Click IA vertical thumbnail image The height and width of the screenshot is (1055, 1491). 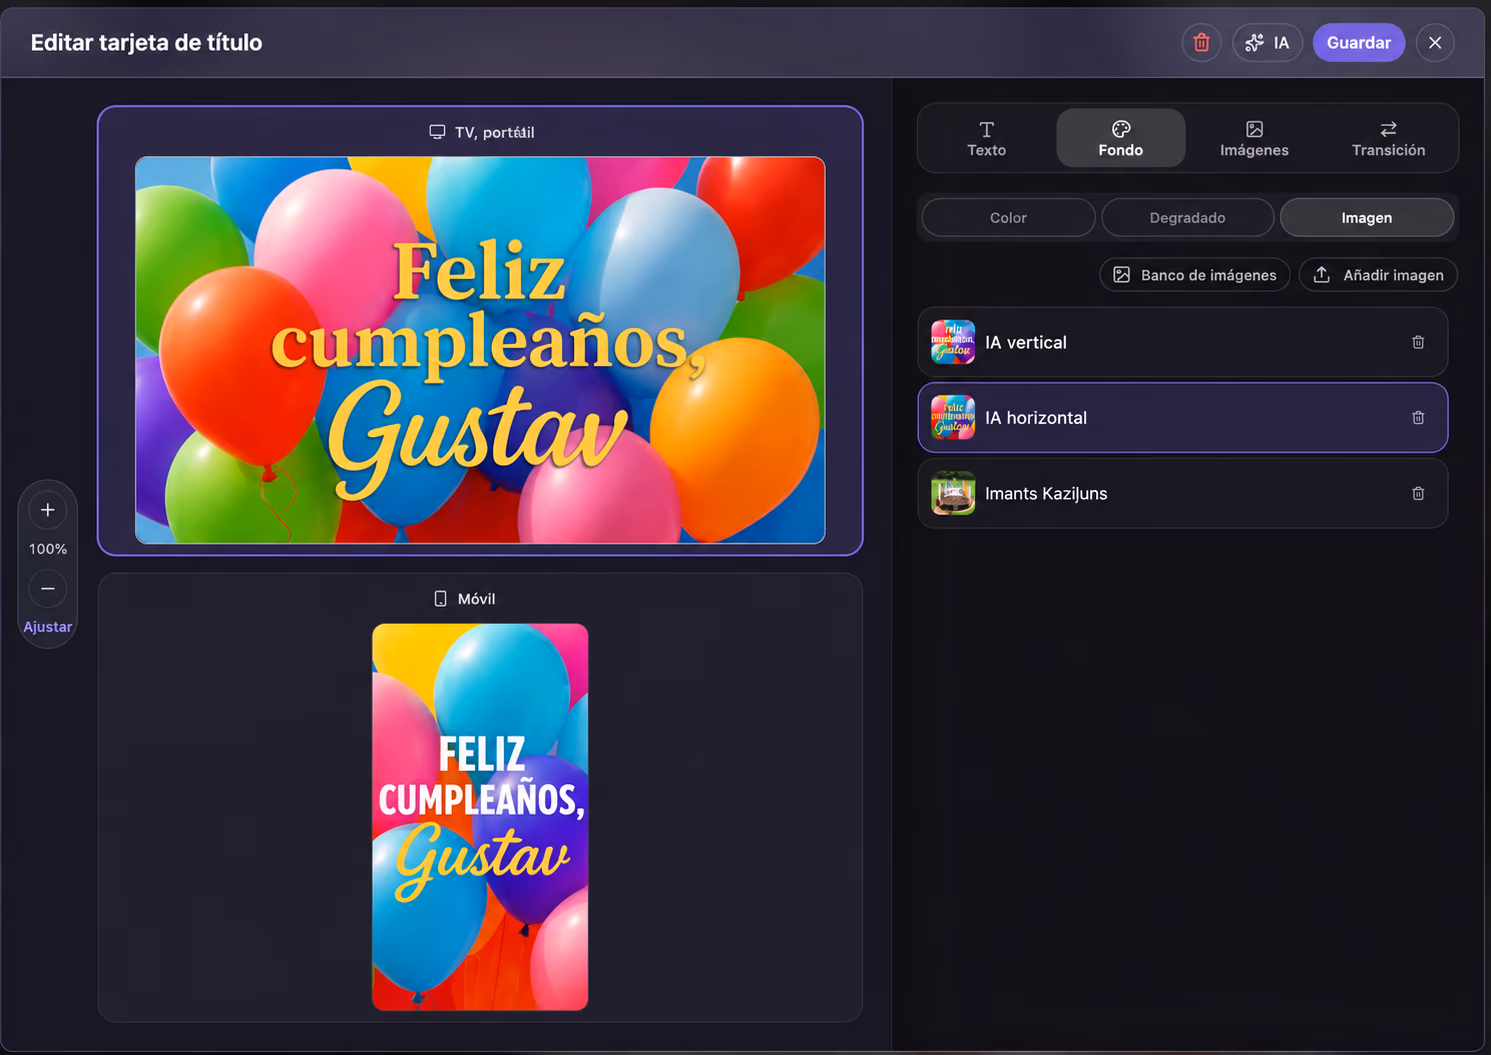953,342
